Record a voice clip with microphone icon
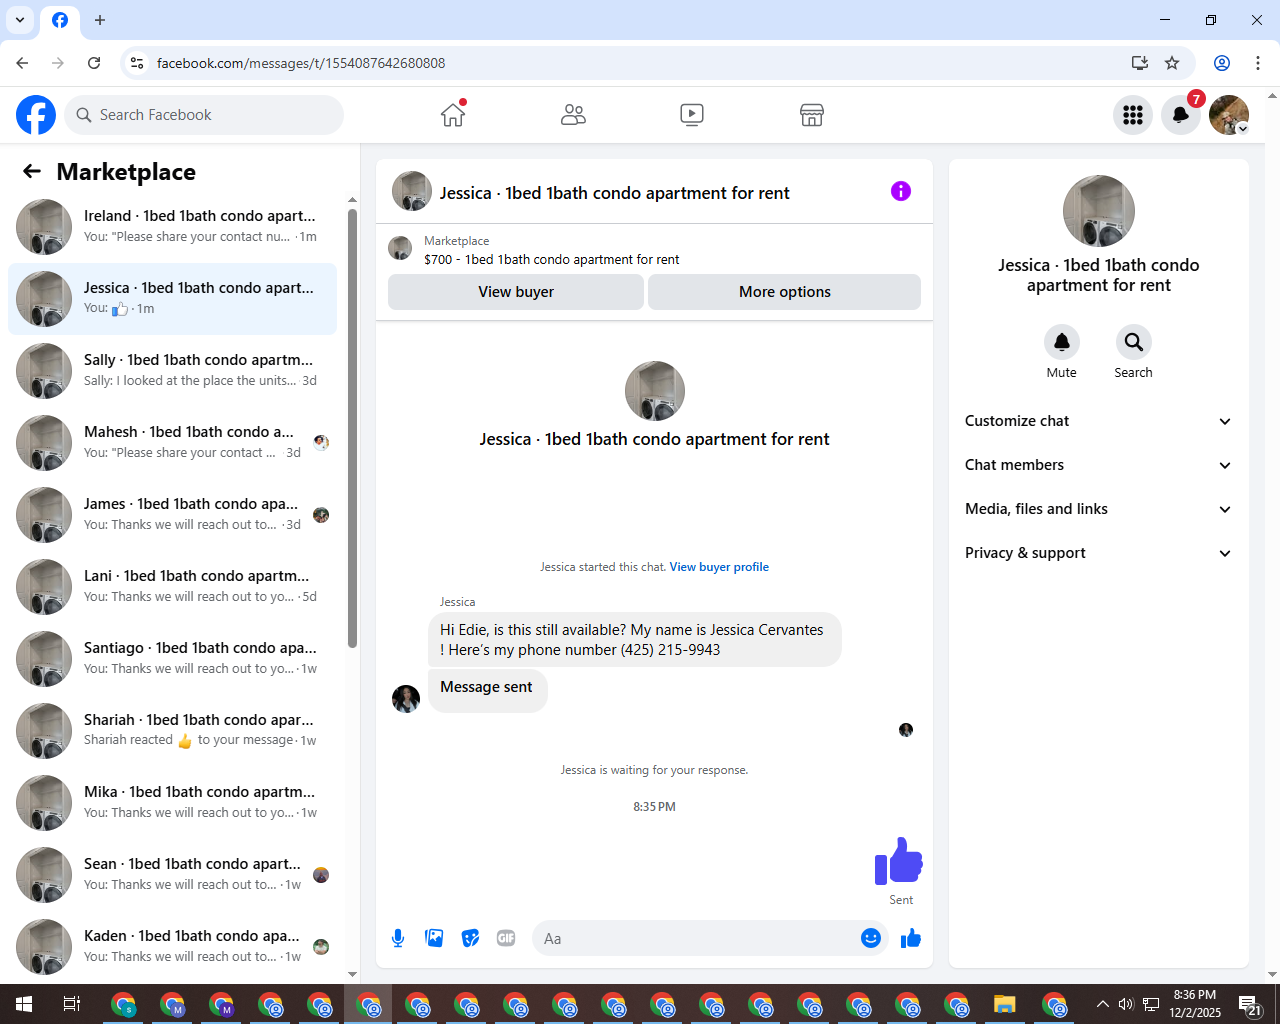 (x=398, y=938)
